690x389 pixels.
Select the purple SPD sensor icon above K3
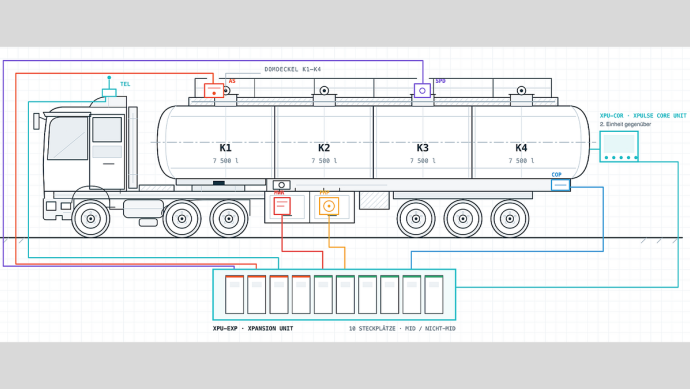pyautogui.click(x=422, y=91)
